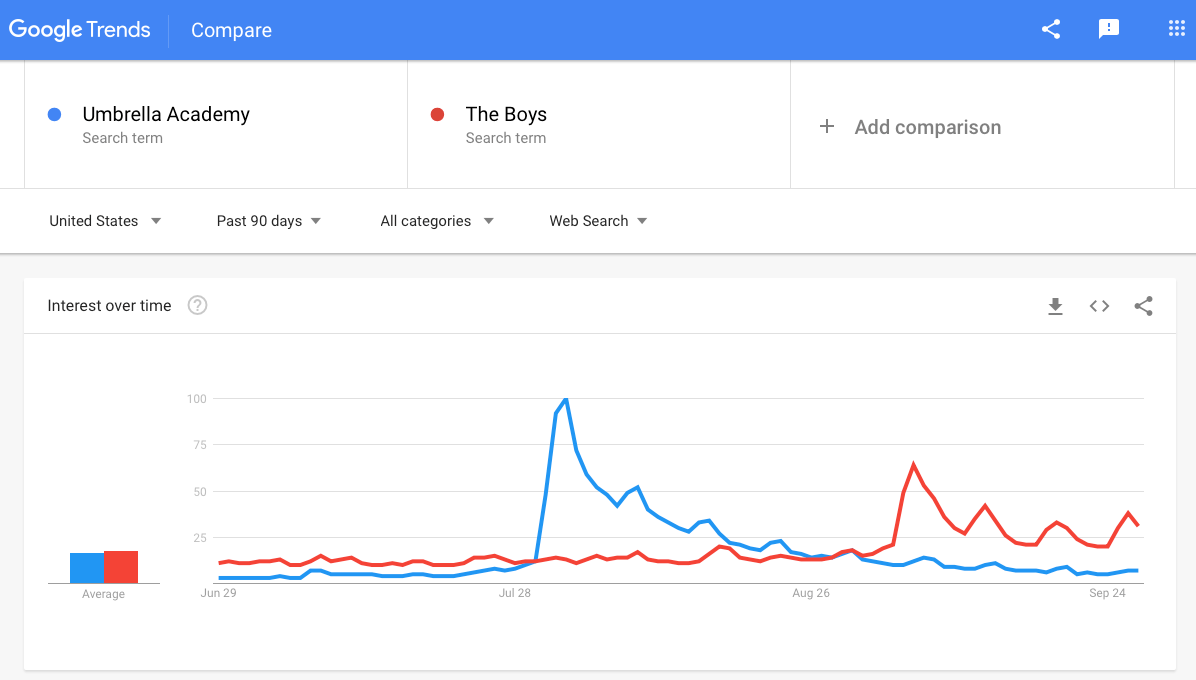The height and width of the screenshot is (680, 1196).
Task: Send feedback using the feedback icon
Action: point(1109,29)
